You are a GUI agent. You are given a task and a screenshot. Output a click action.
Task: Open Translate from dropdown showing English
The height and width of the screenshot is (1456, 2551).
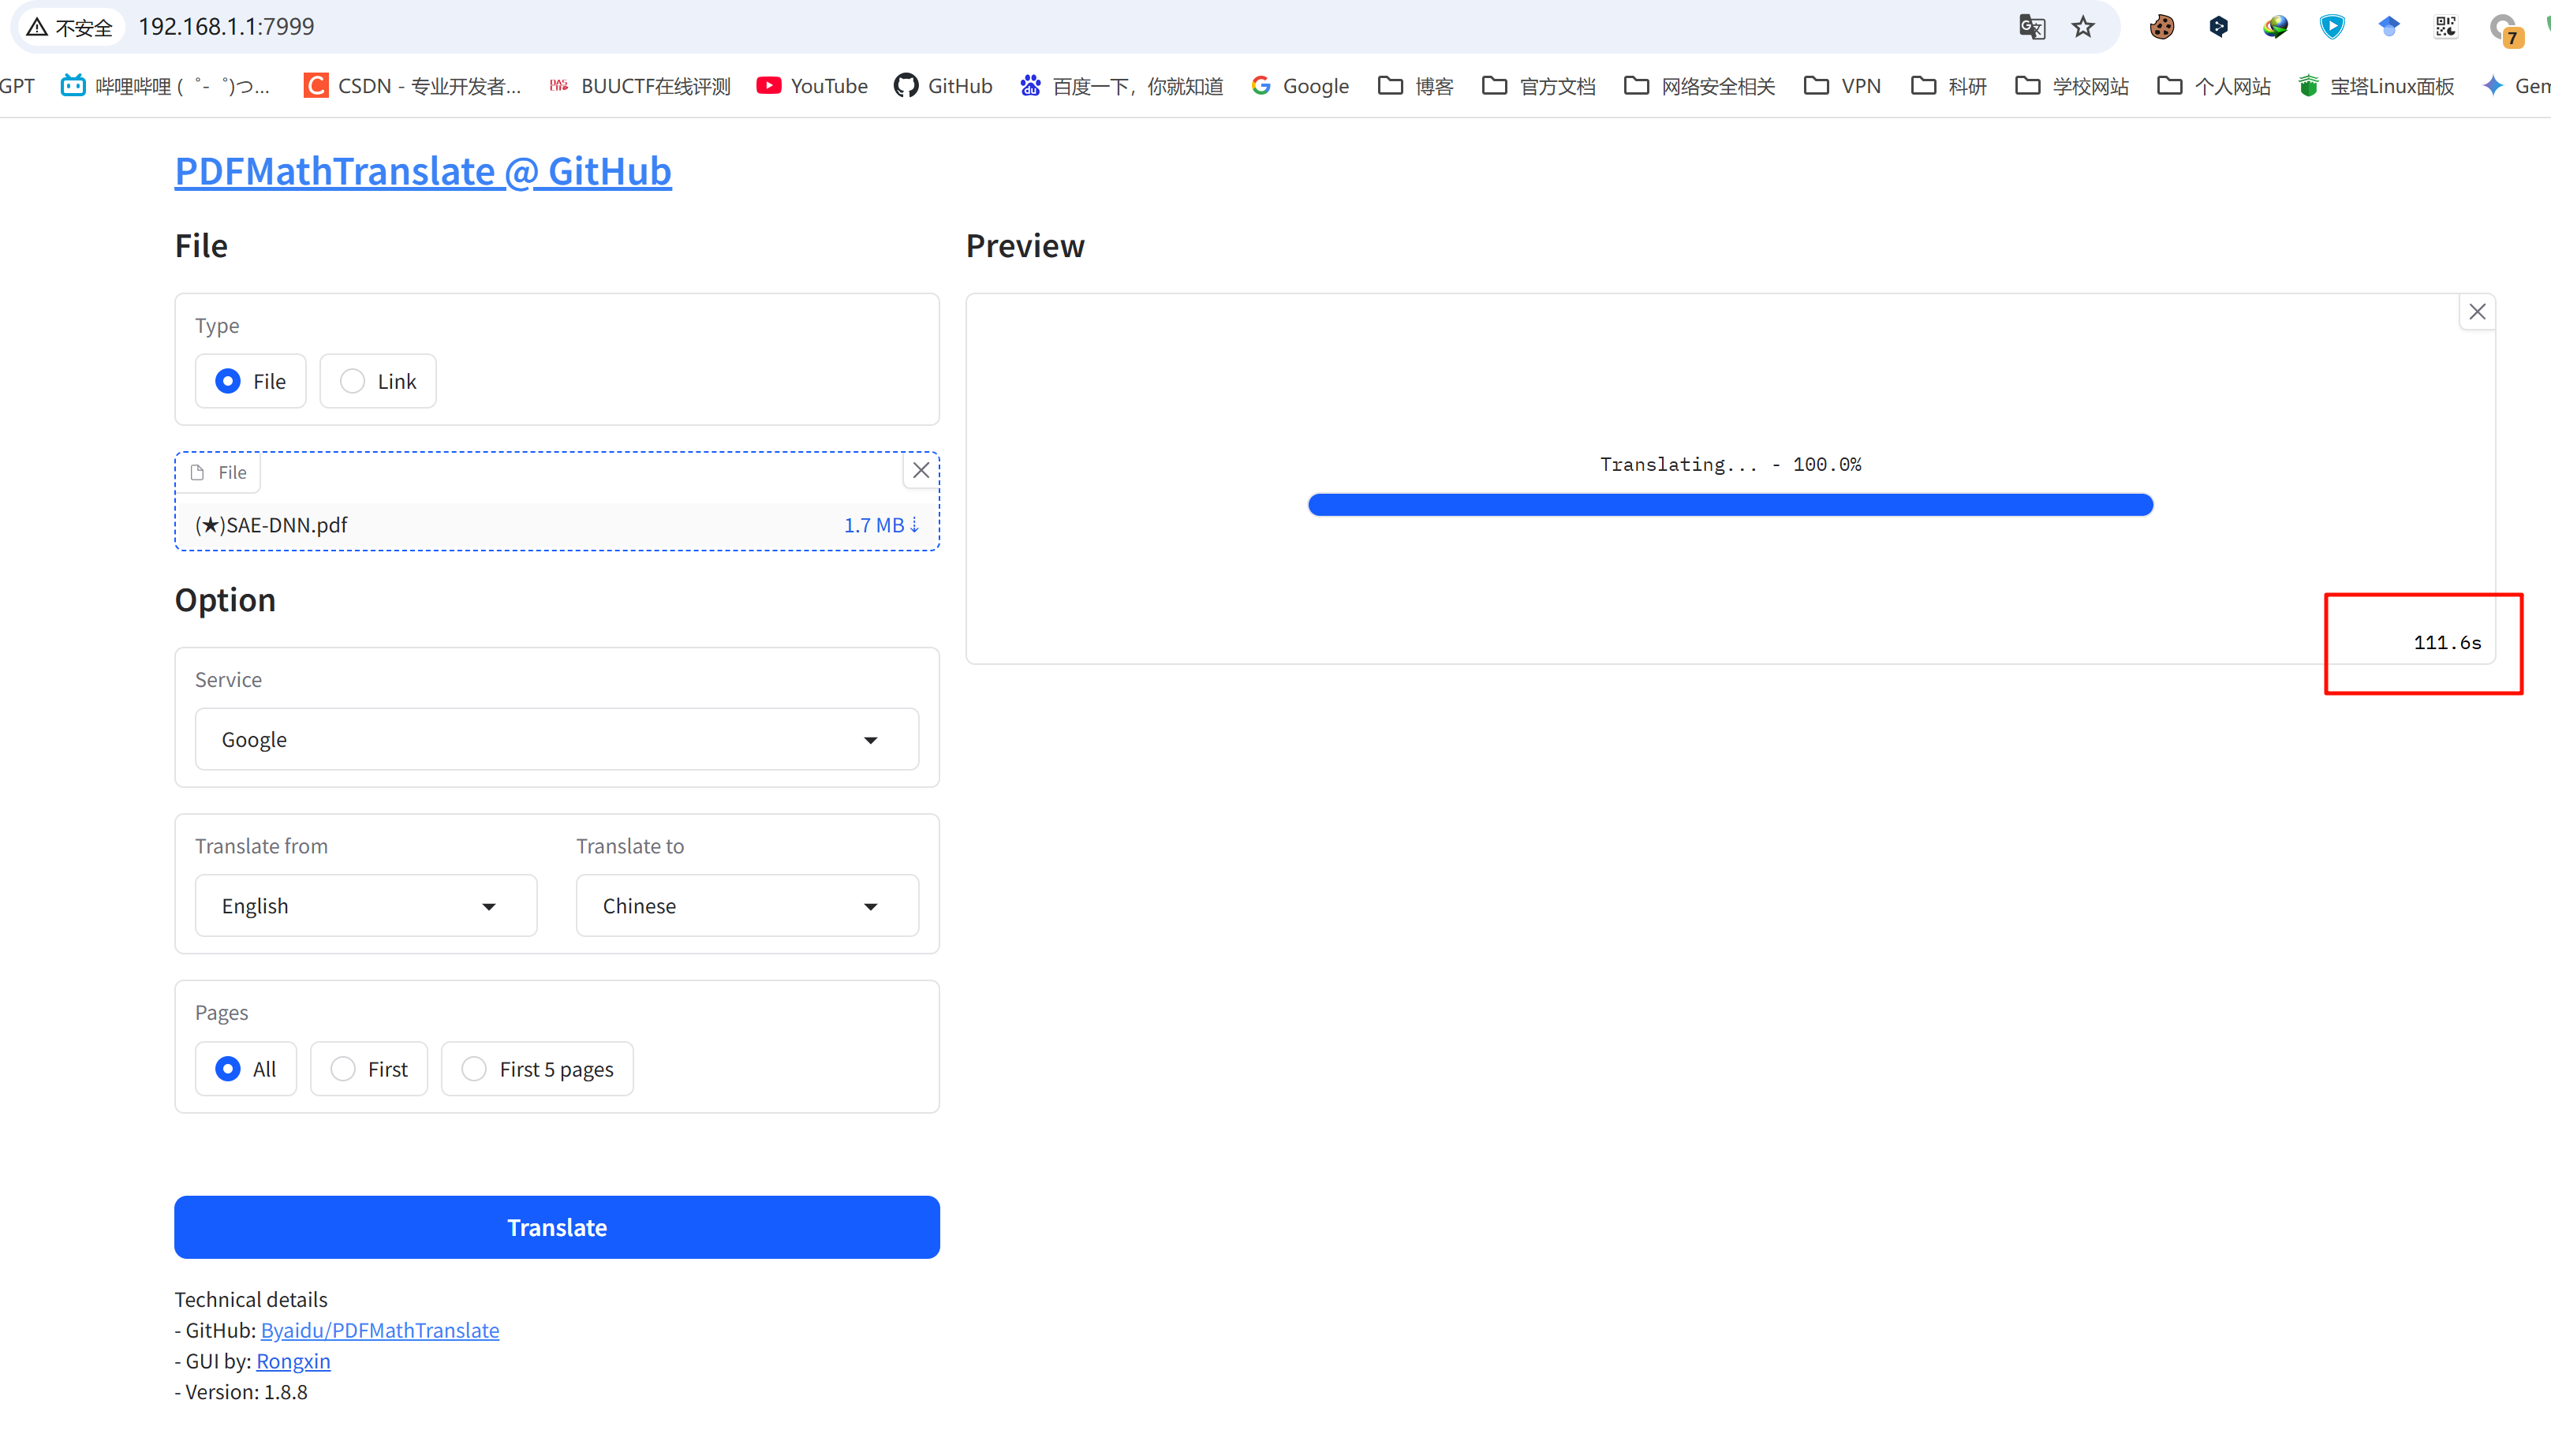[x=366, y=906]
